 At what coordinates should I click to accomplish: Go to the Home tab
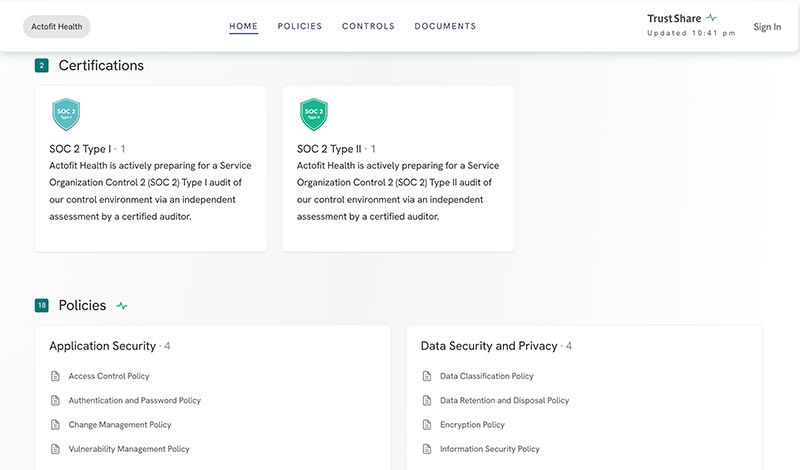point(243,26)
